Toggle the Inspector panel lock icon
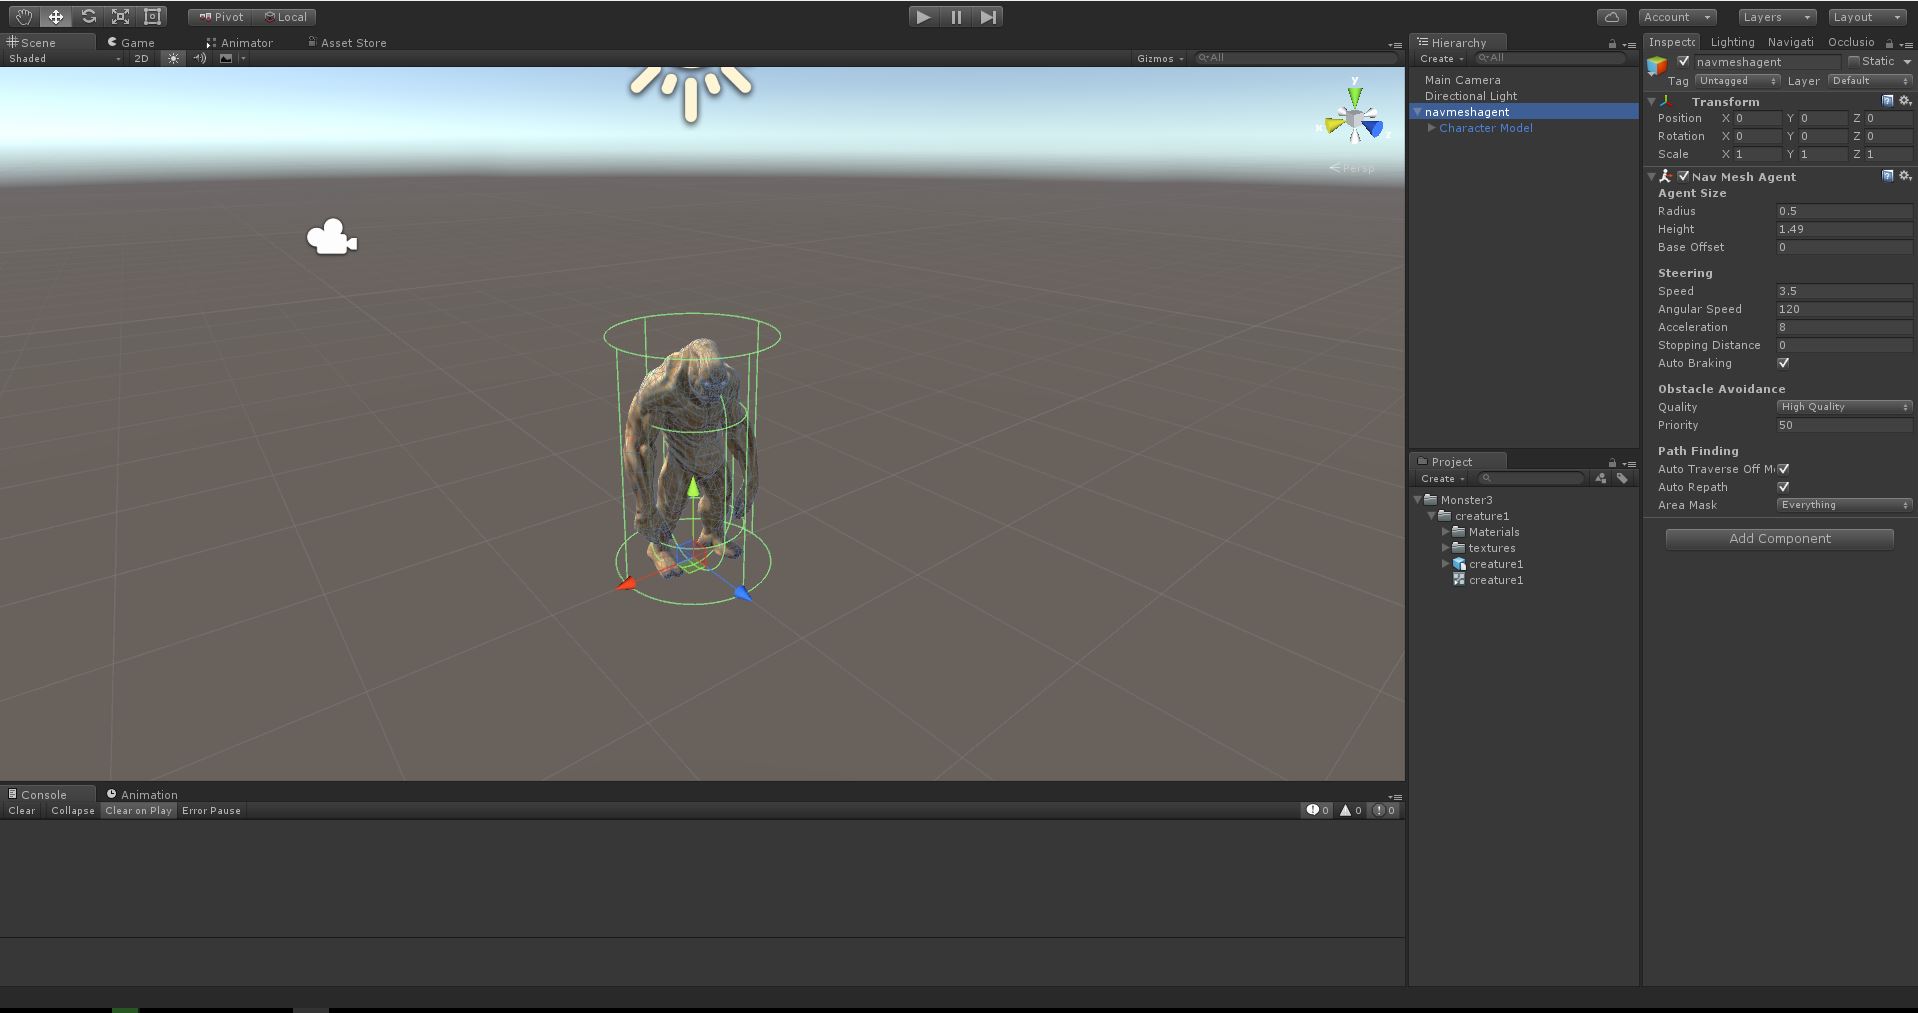 (1889, 44)
